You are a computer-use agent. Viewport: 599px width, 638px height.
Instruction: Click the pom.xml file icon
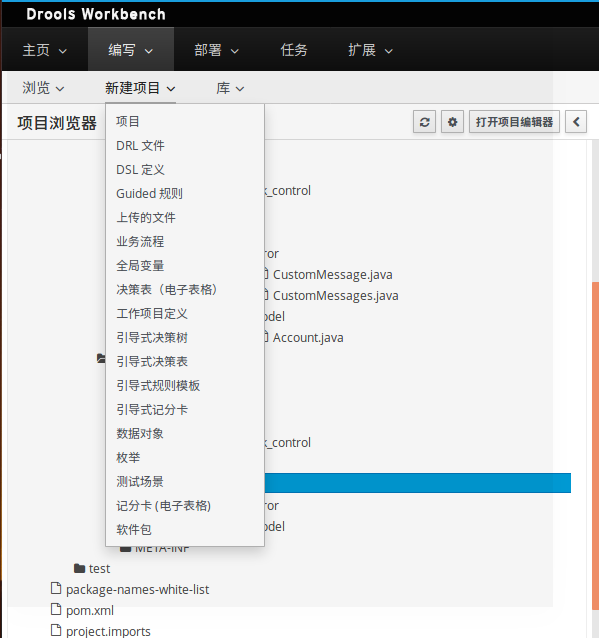click(x=56, y=610)
